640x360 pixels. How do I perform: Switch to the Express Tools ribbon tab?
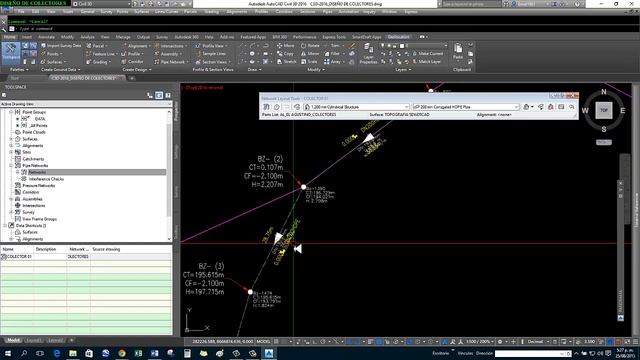(x=334, y=37)
